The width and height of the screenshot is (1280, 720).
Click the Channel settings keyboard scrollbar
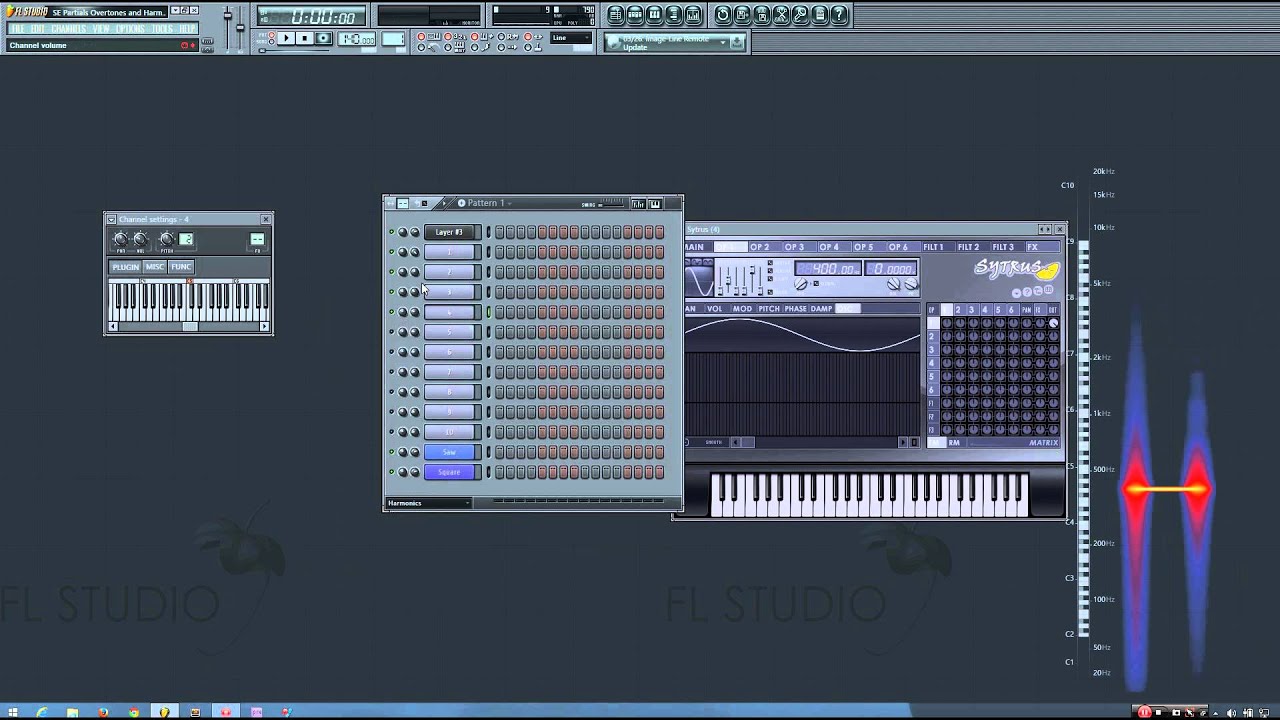click(x=189, y=326)
